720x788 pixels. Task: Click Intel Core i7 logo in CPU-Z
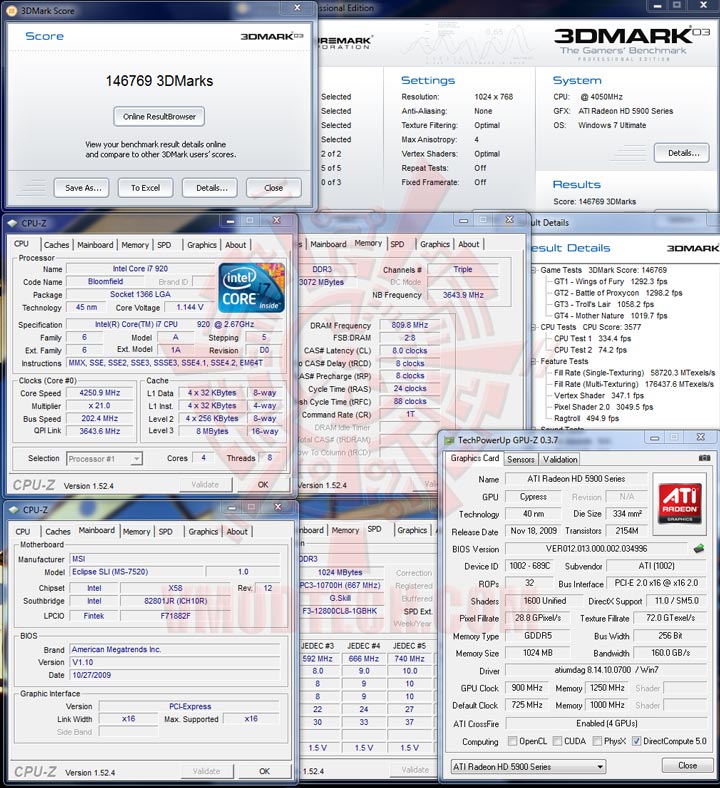point(251,288)
